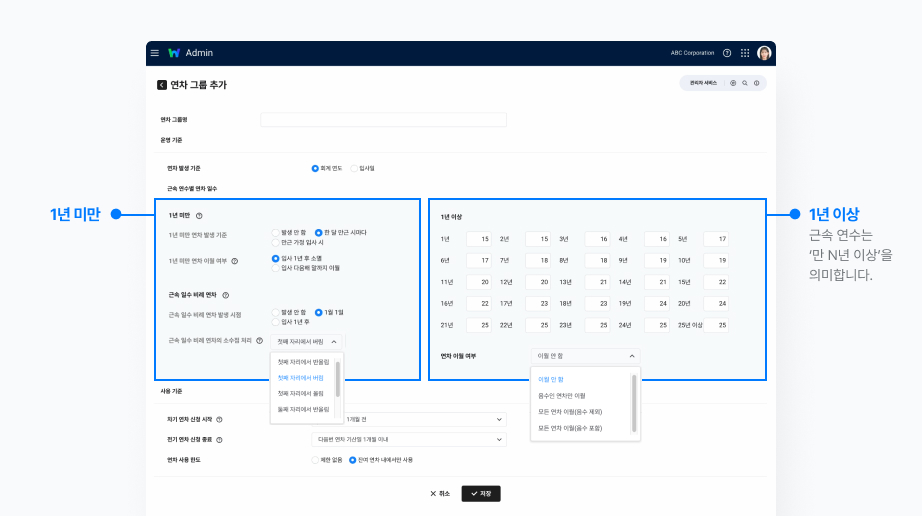
Task: Choose 첫째 자리에서 반올림 from the list
Action: tap(303, 362)
